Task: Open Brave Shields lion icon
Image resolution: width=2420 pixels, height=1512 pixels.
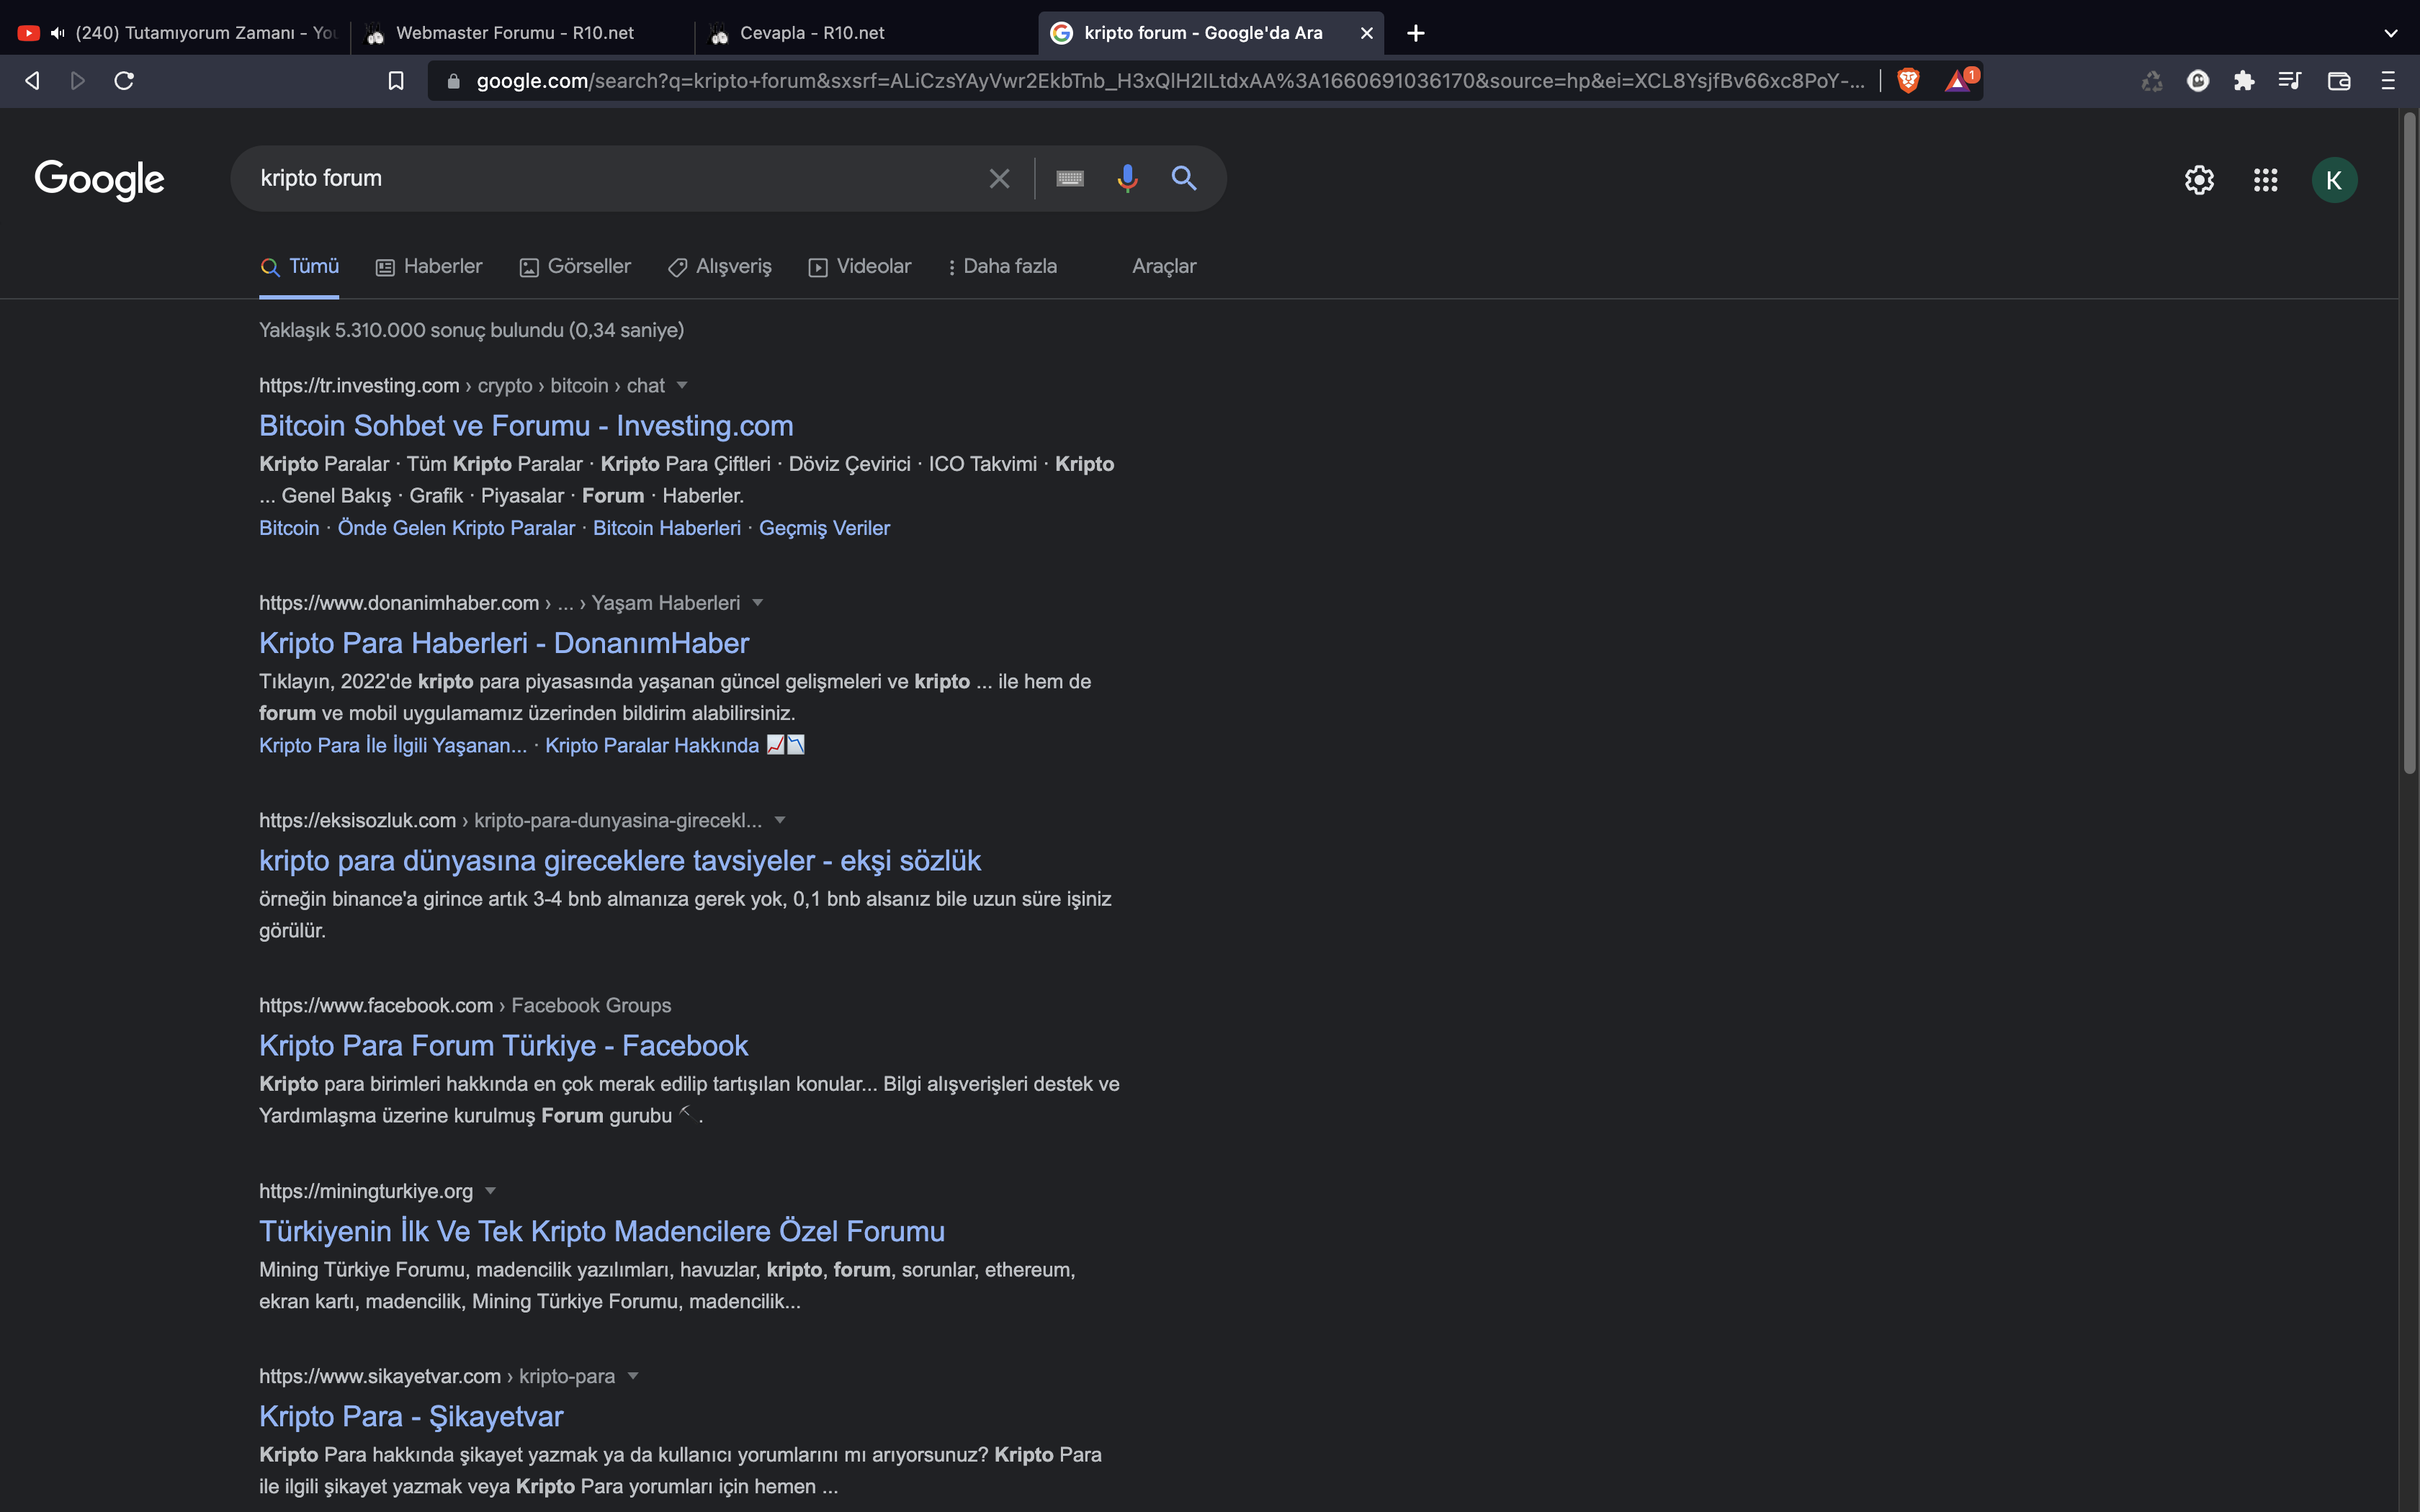Action: (1908, 81)
